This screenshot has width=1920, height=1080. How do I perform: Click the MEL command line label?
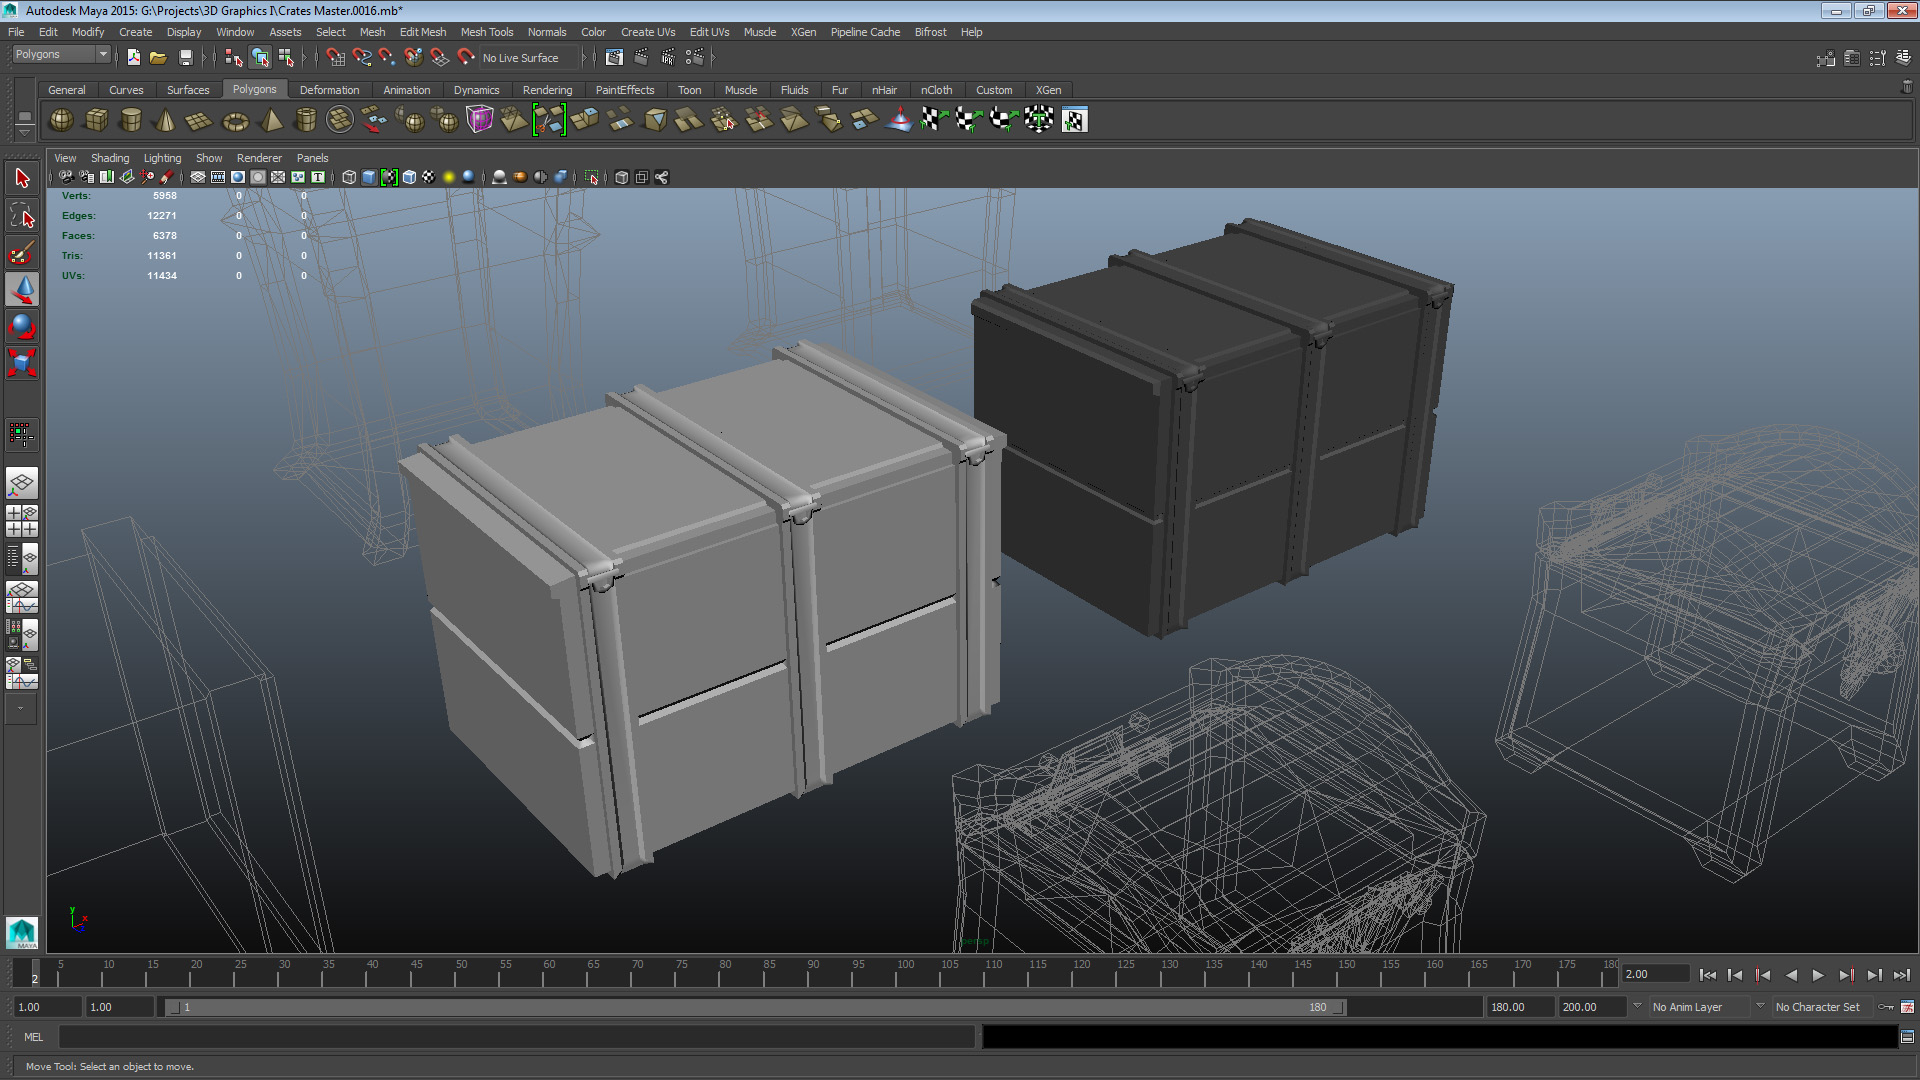pos(33,1037)
